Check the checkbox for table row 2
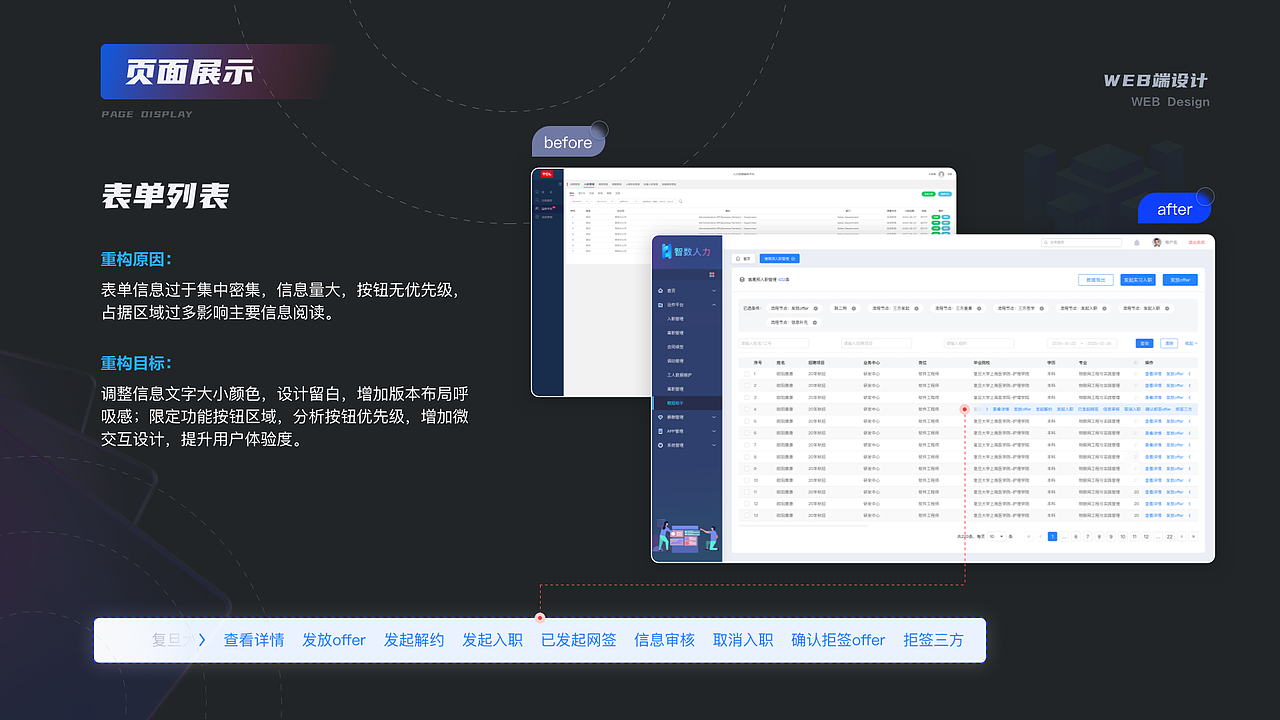 click(x=746, y=385)
